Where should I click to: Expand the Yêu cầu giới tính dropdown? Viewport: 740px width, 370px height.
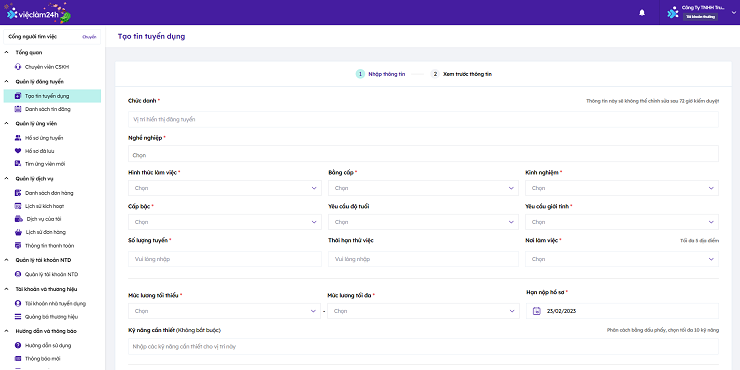coord(622,222)
